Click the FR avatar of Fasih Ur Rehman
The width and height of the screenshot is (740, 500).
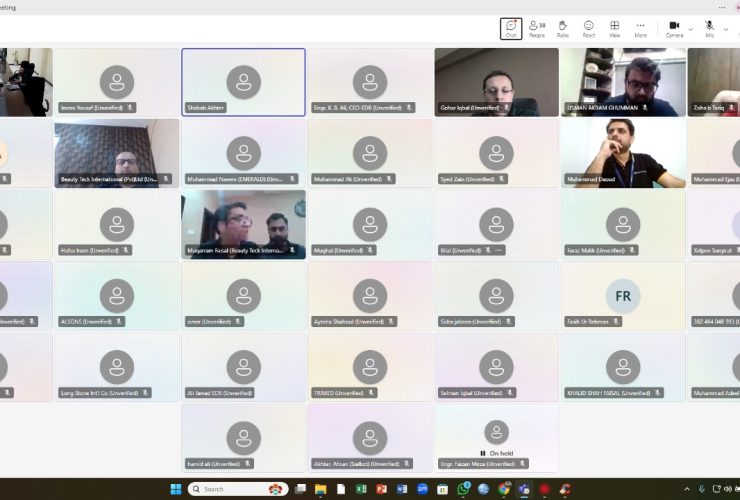[x=623, y=296]
